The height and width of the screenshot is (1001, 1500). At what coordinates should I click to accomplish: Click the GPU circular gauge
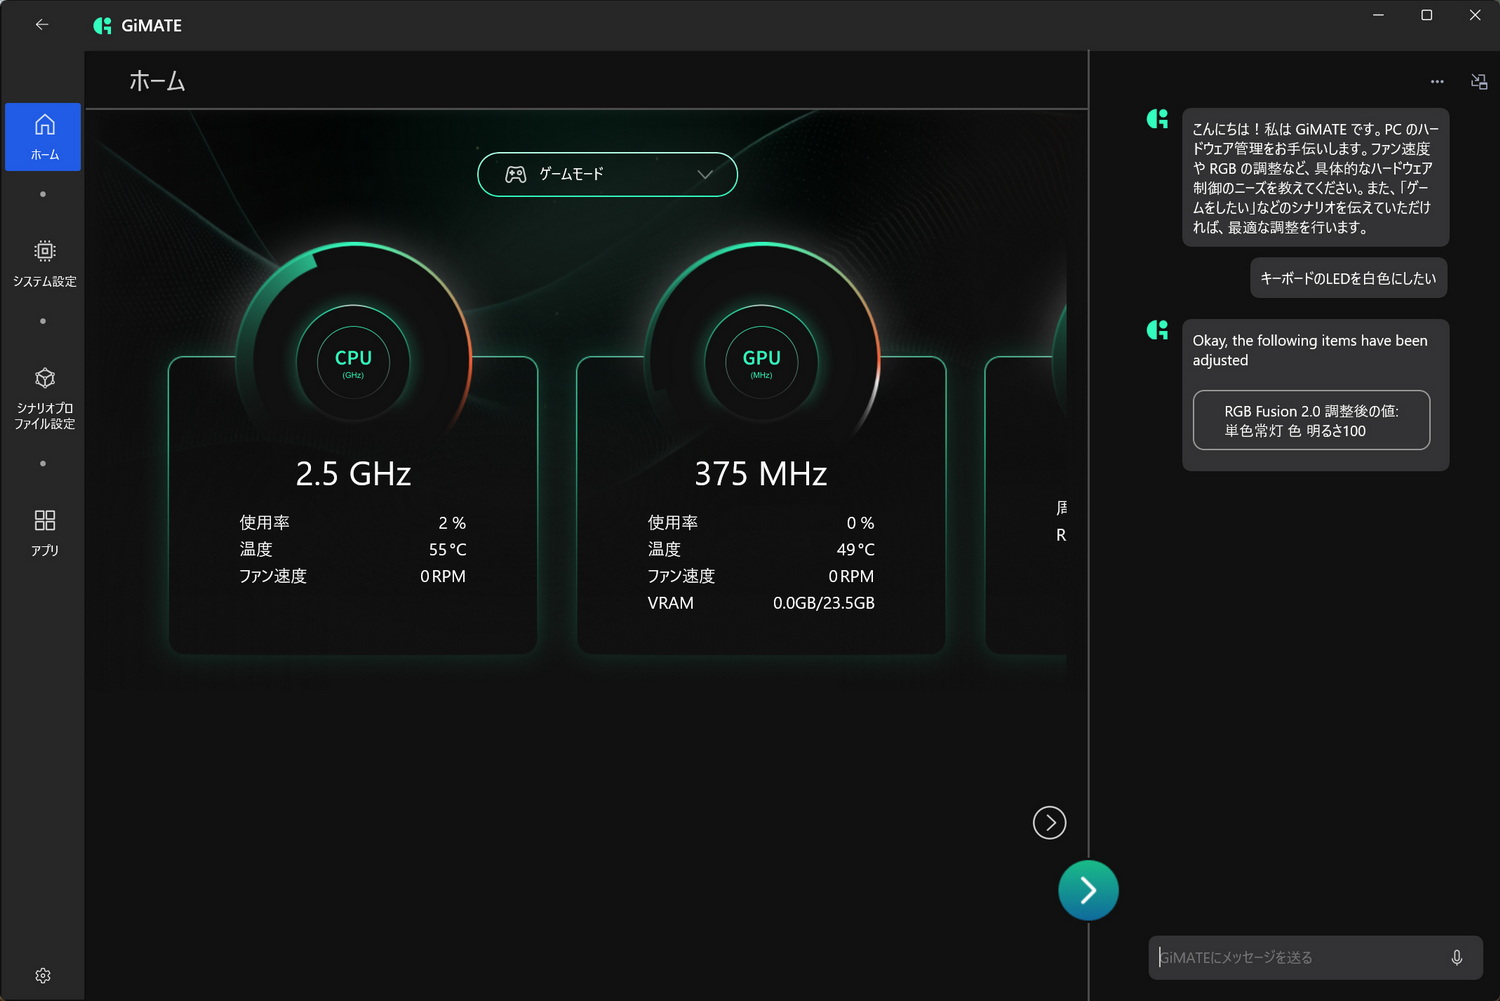761,362
